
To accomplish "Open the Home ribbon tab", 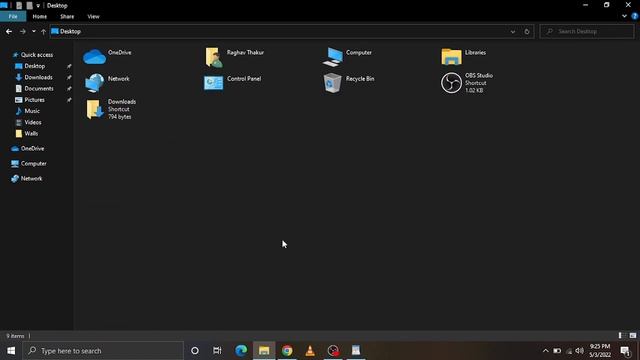I will coord(40,16).
